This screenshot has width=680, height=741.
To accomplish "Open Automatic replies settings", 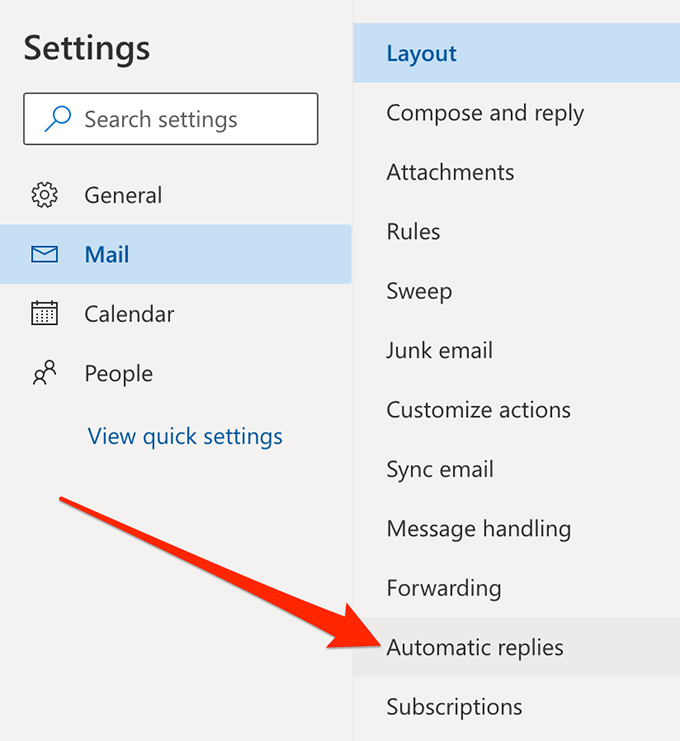I will point(516,647).
